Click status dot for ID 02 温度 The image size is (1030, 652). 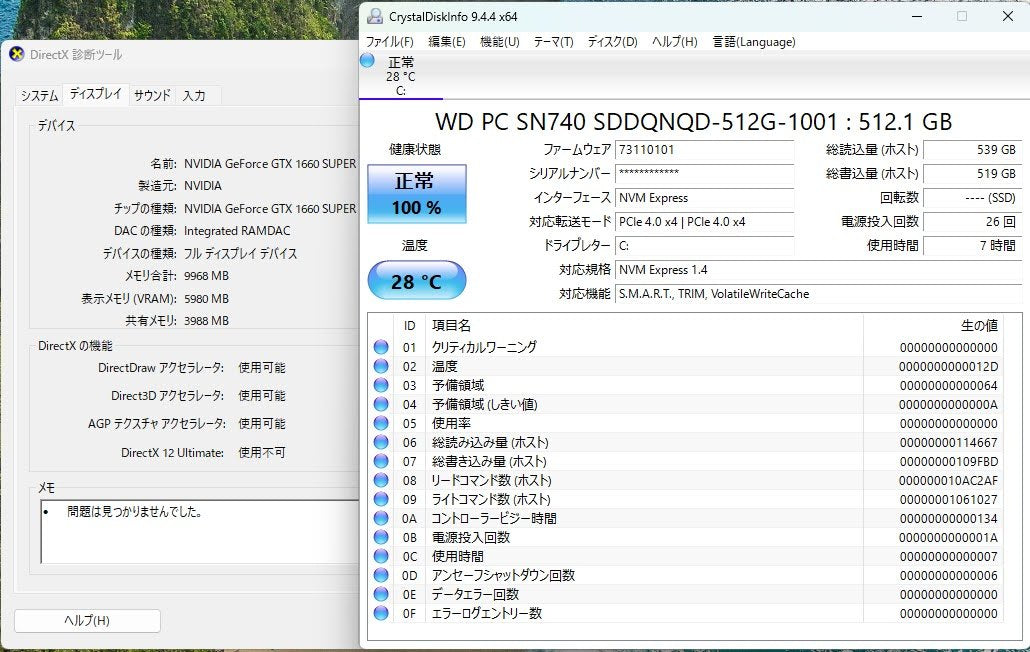click(x=381, y=366)
